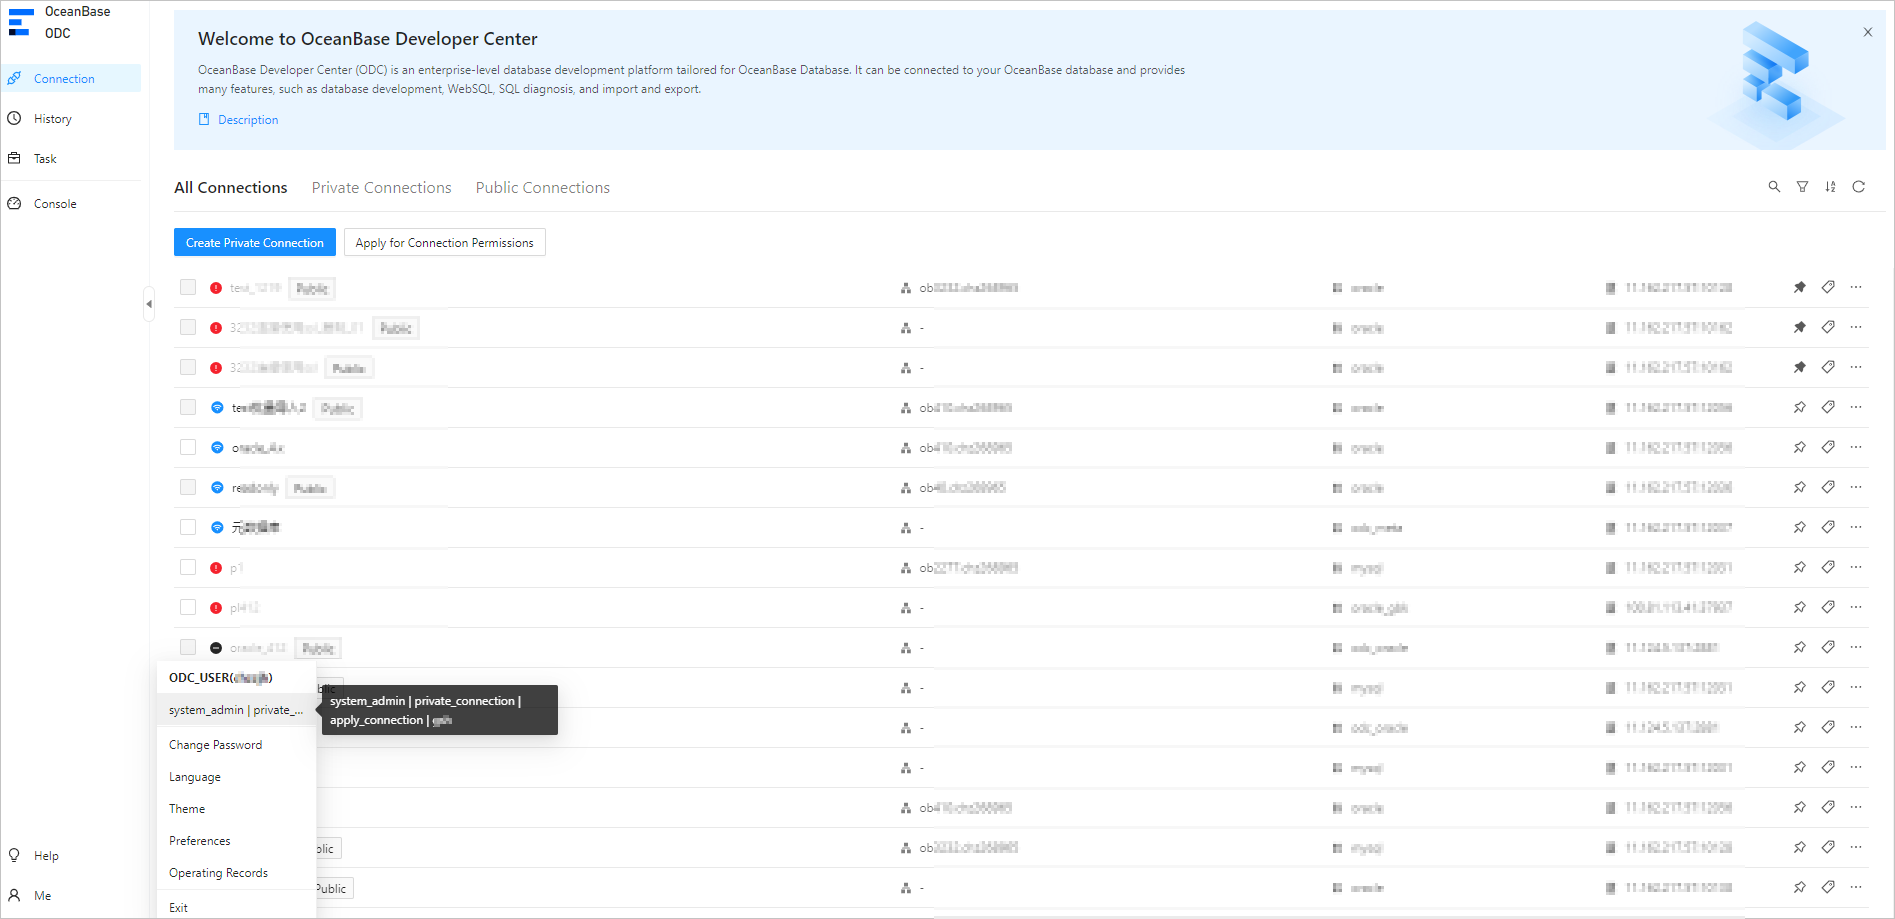Refresh the connection list

click(x=1859, y=187)
